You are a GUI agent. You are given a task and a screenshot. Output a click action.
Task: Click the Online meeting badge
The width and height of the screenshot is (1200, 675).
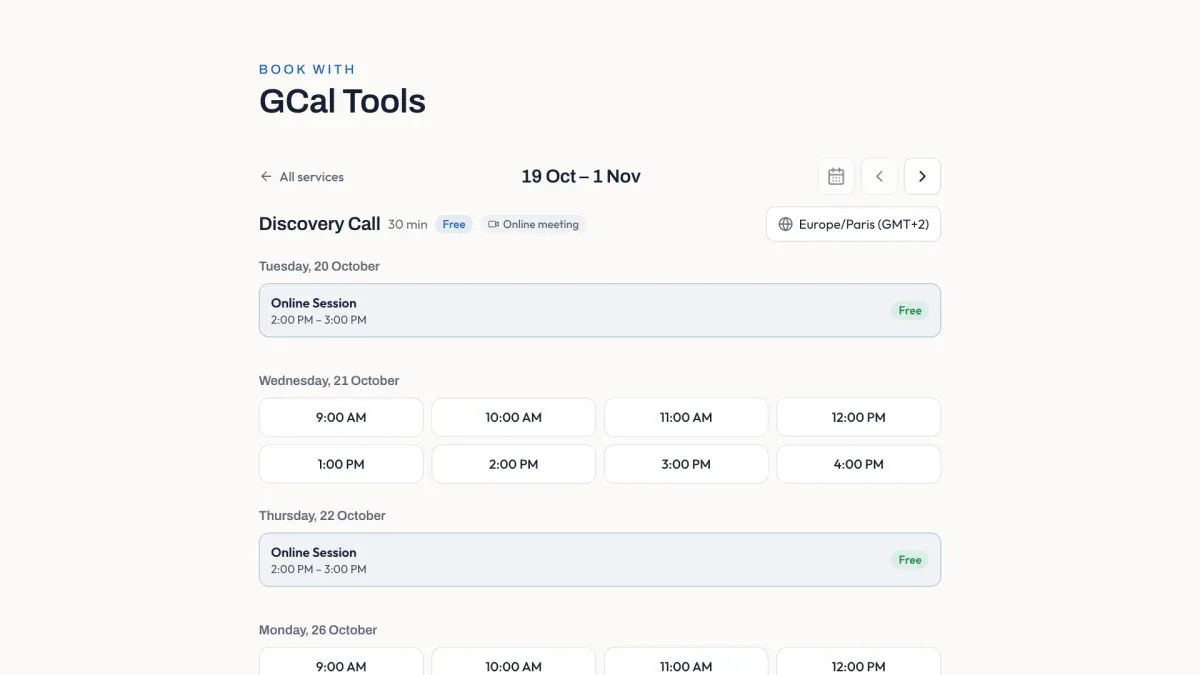pos(533,224)
